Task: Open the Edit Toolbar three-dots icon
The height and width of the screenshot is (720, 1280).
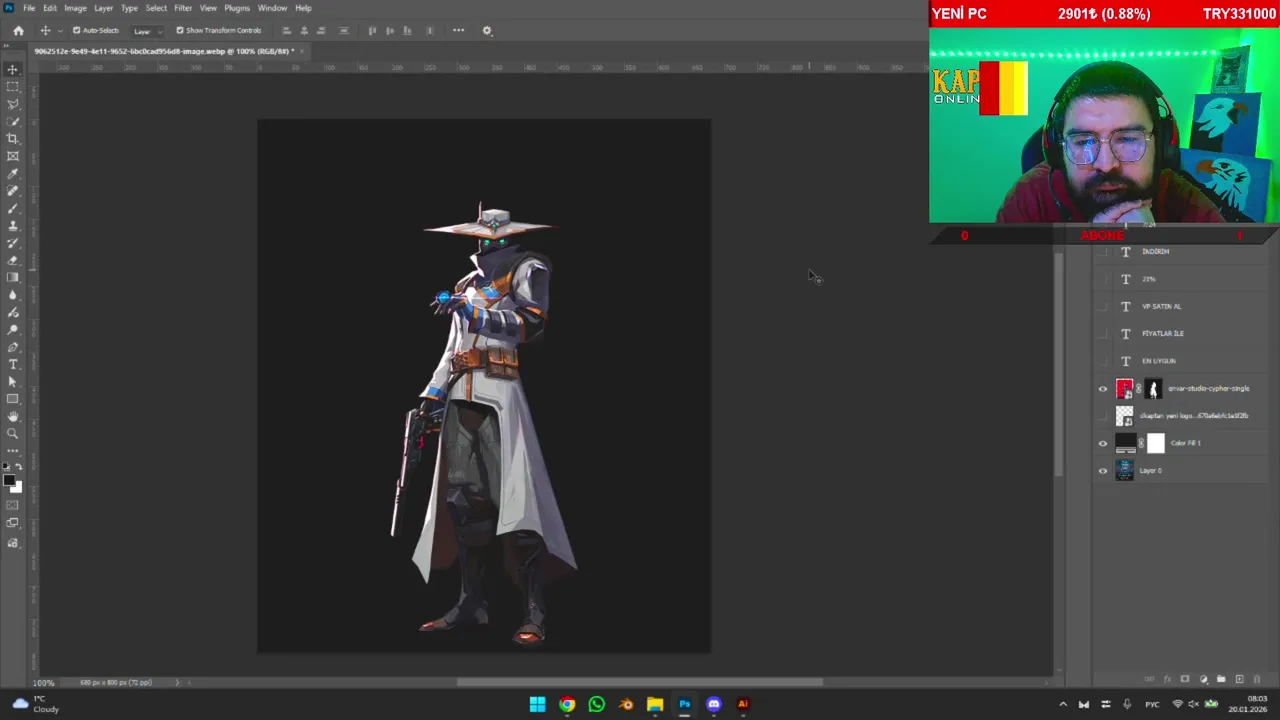Action: coord(13,451)
